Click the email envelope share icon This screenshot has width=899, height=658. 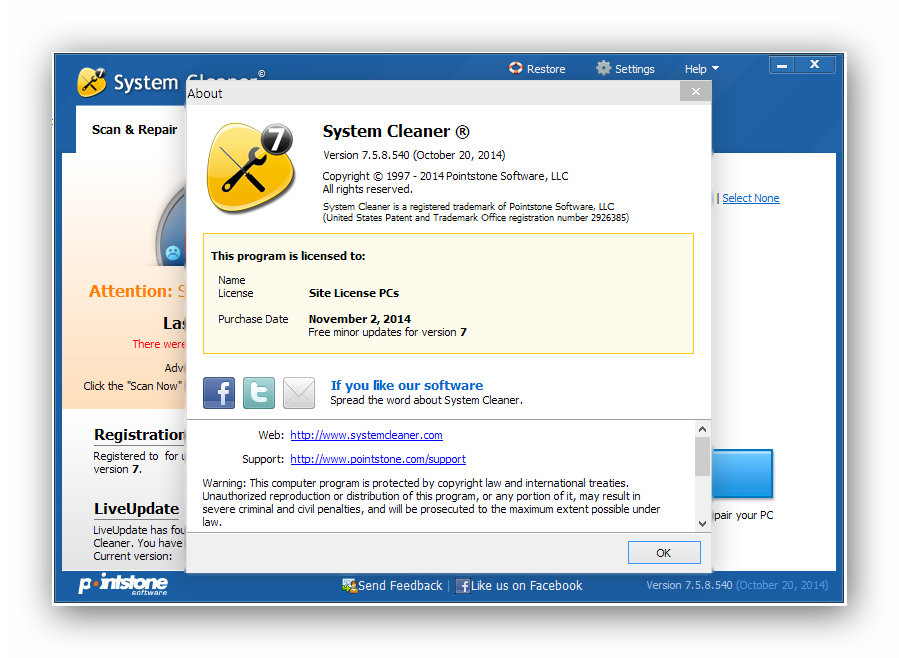tap(299, 393)
